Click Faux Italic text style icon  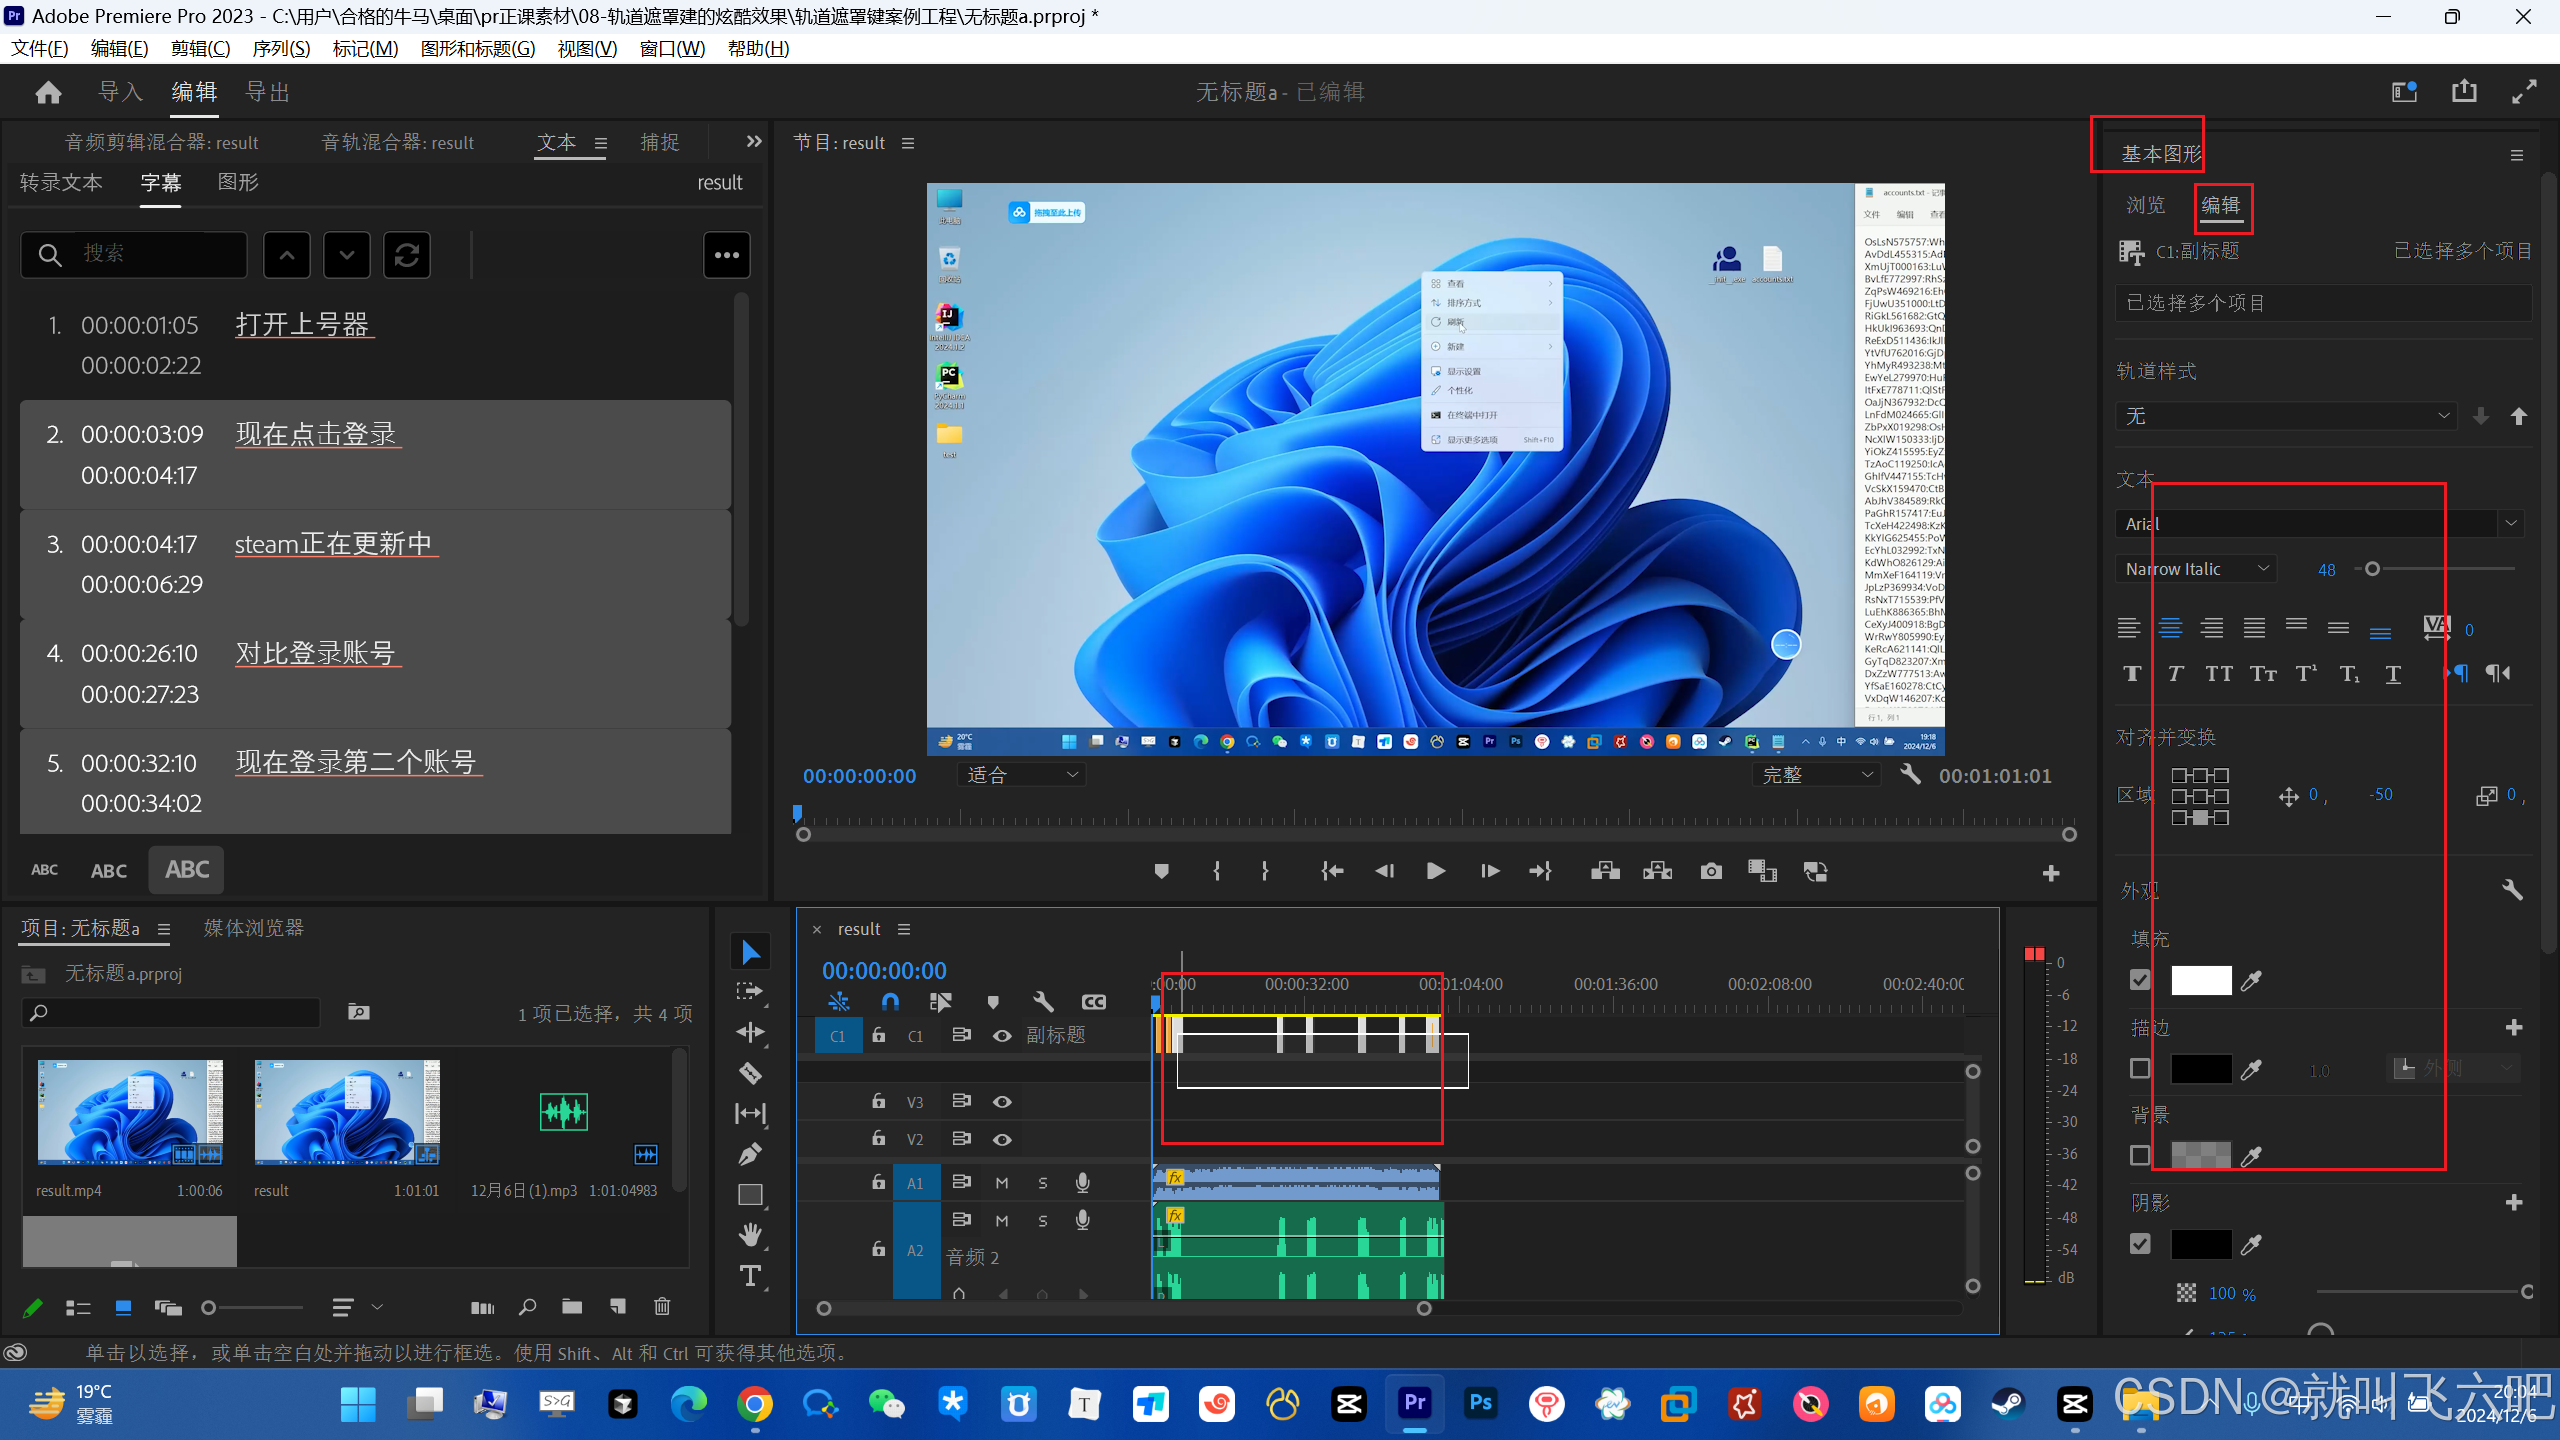[2175, 674]
